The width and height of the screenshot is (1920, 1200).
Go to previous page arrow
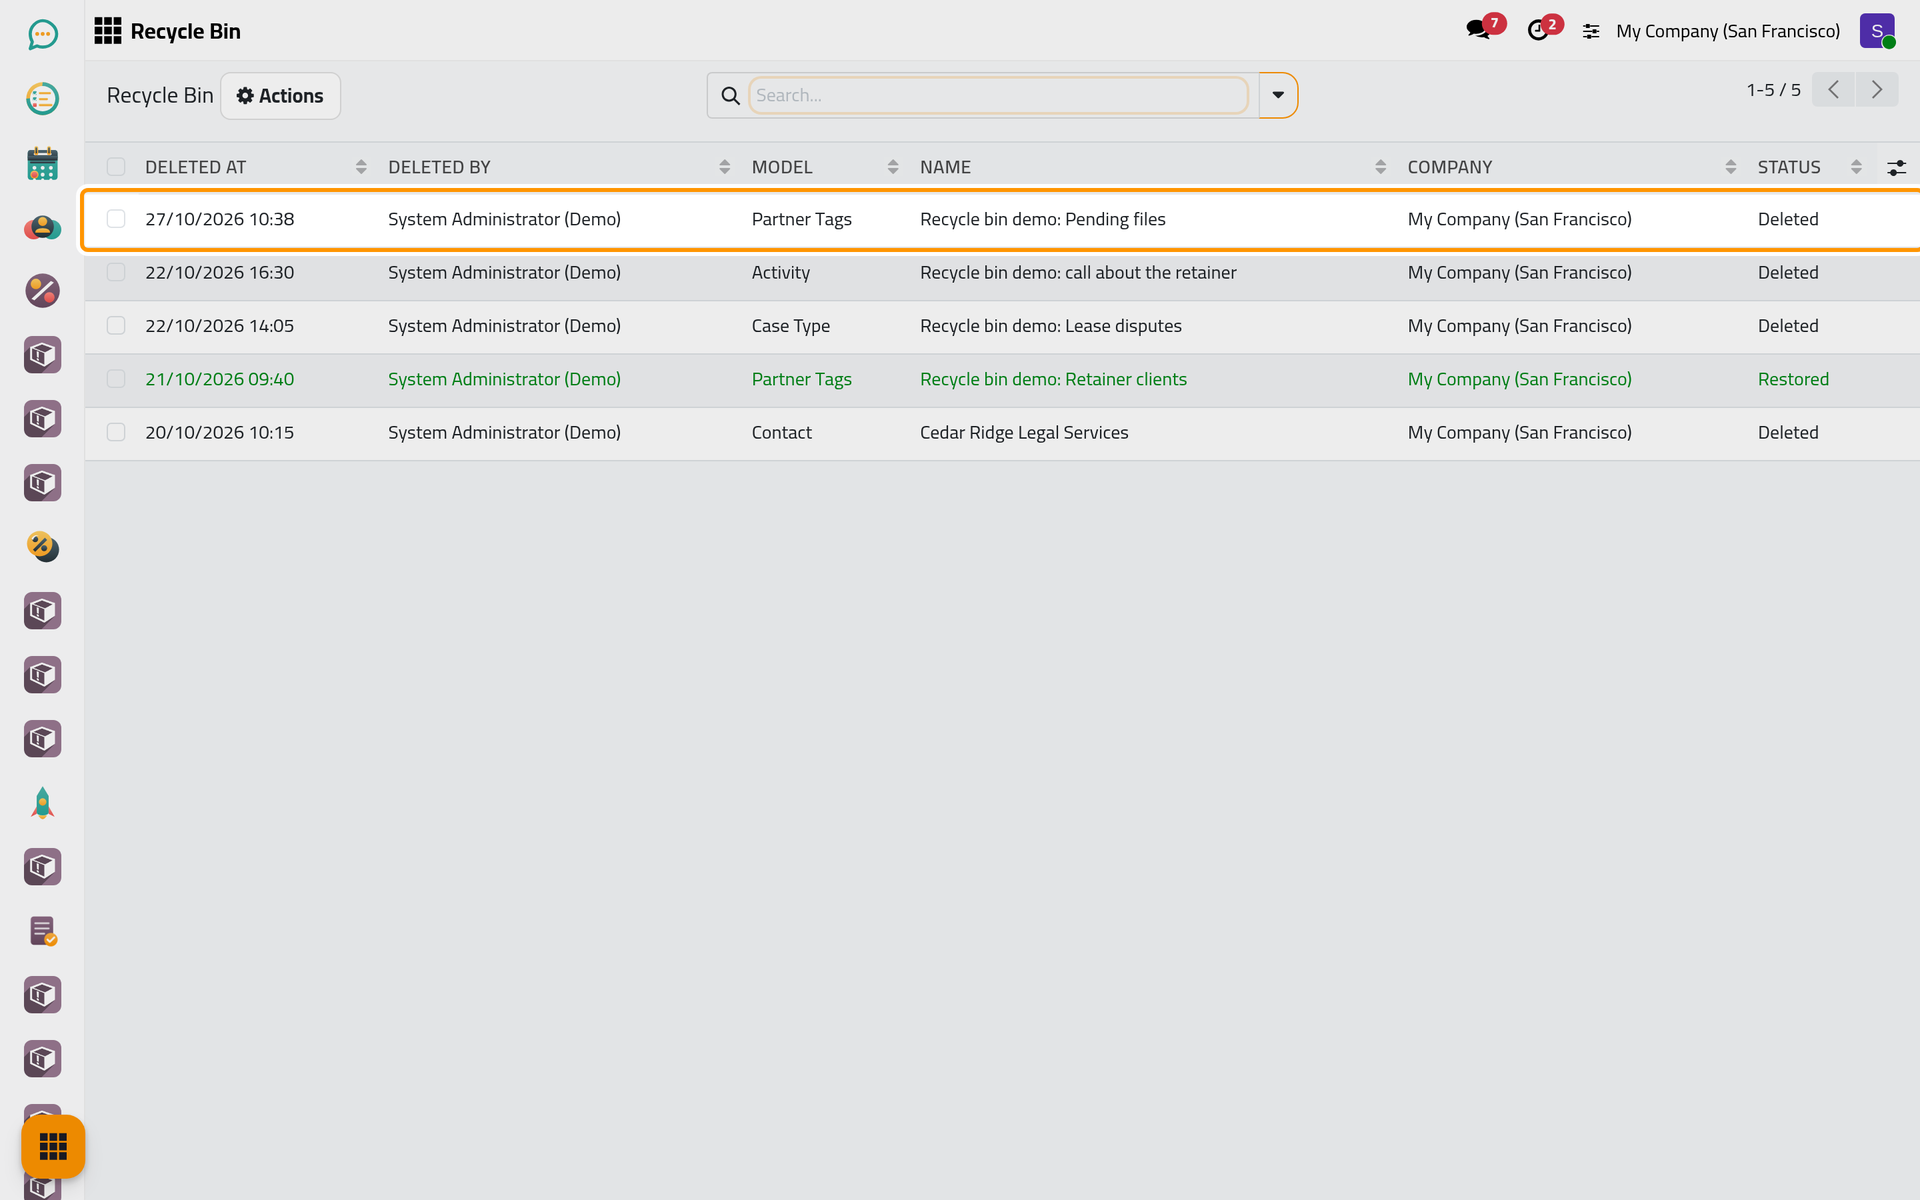coord(1834,90)
